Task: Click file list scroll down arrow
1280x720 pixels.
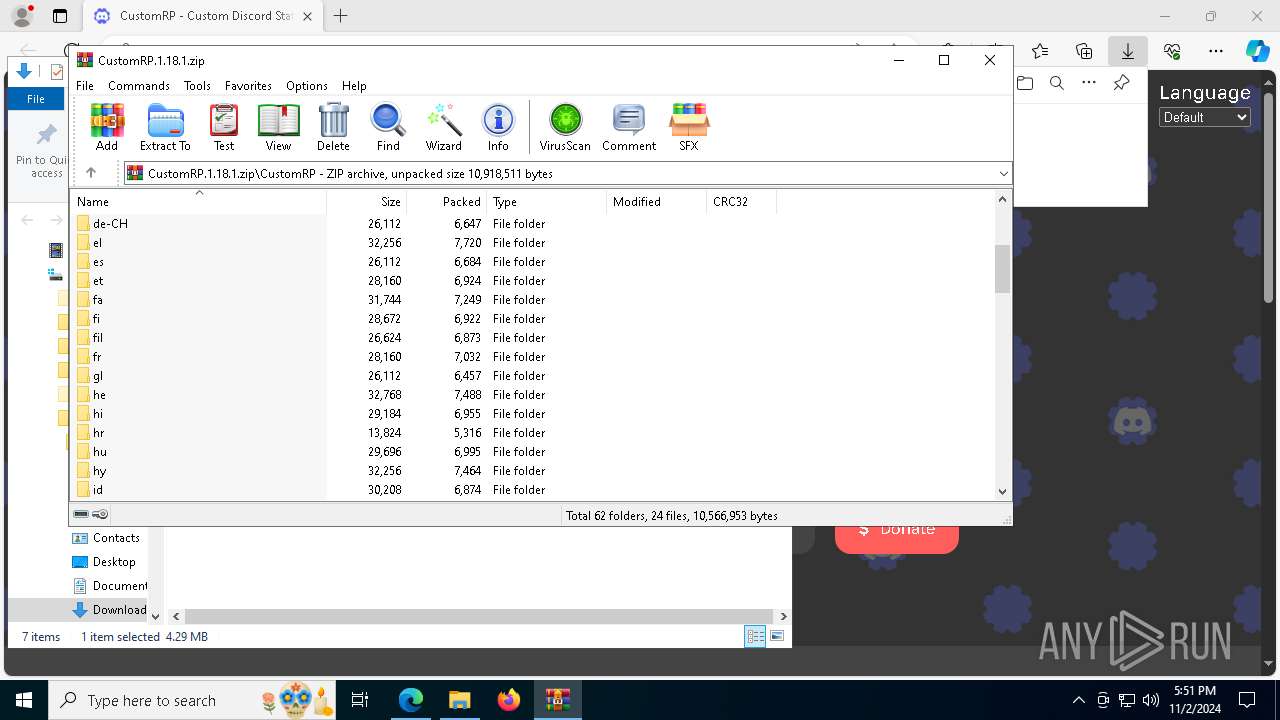Action: pos(1002,491)
